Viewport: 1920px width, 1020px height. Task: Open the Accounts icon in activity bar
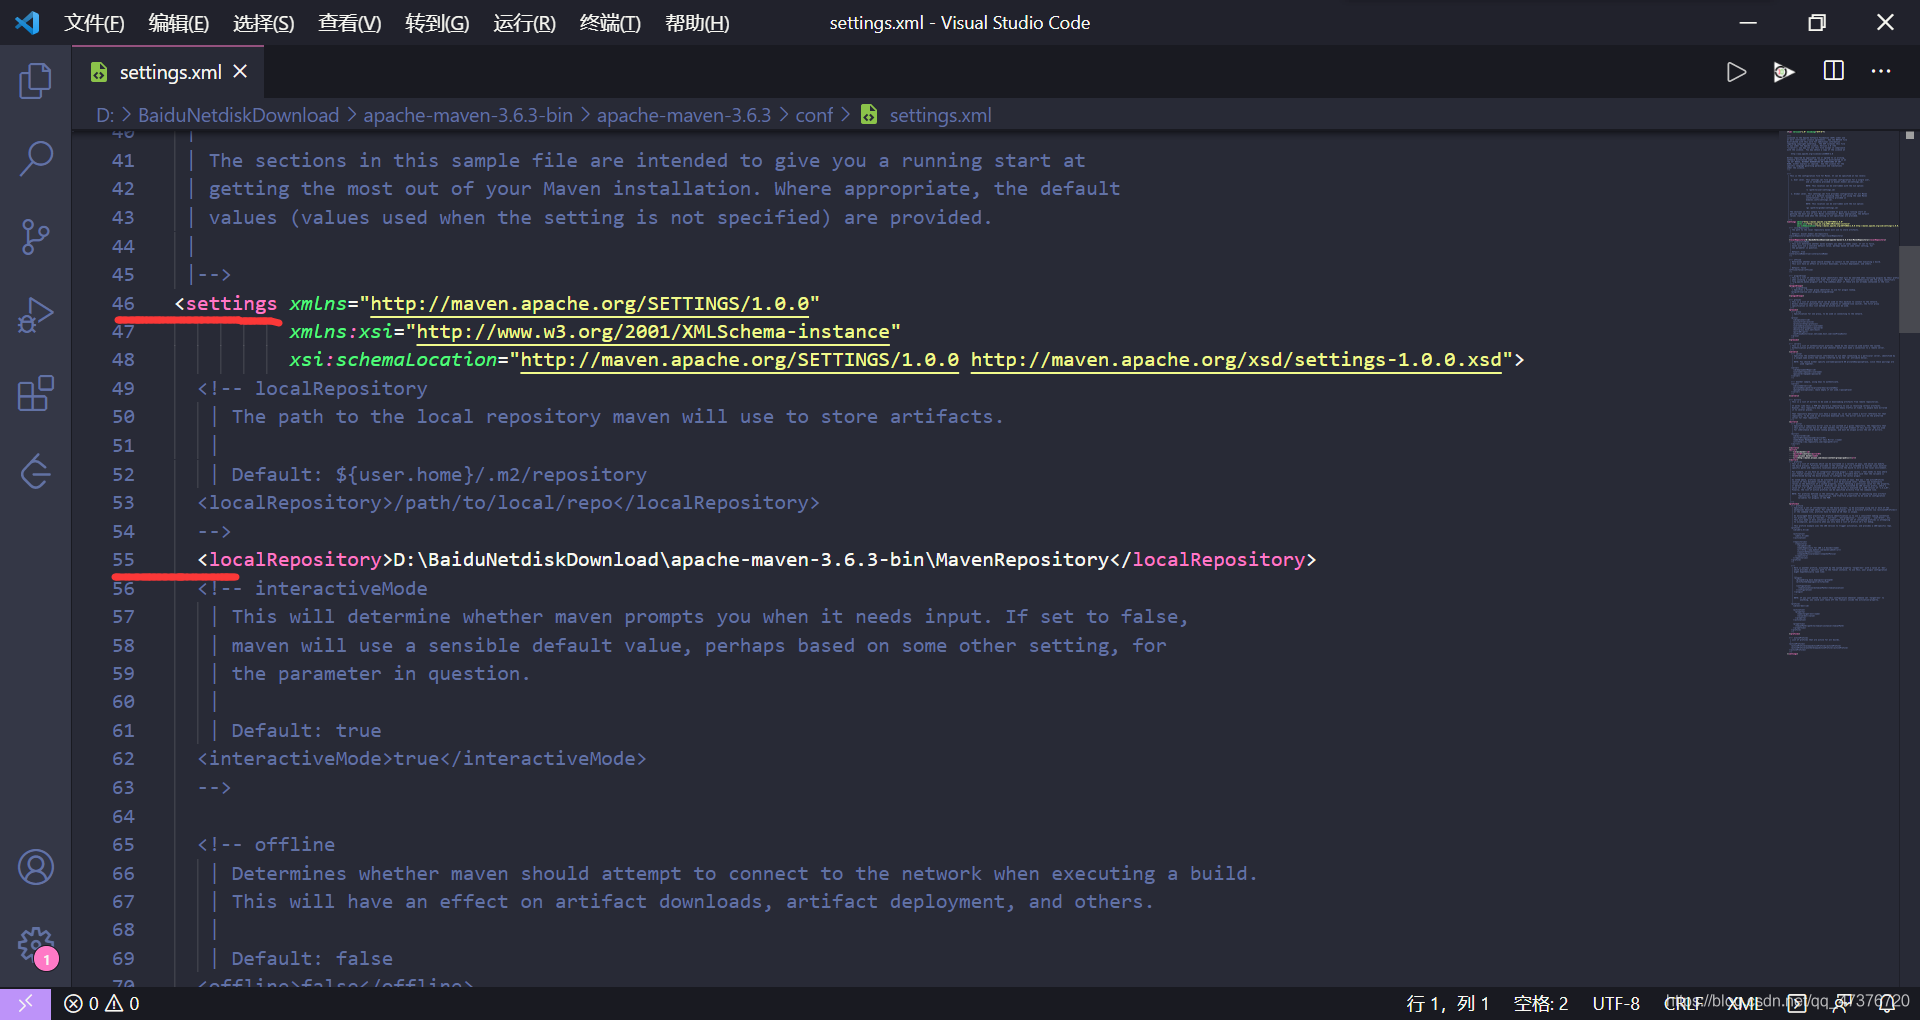click(36, 867)
